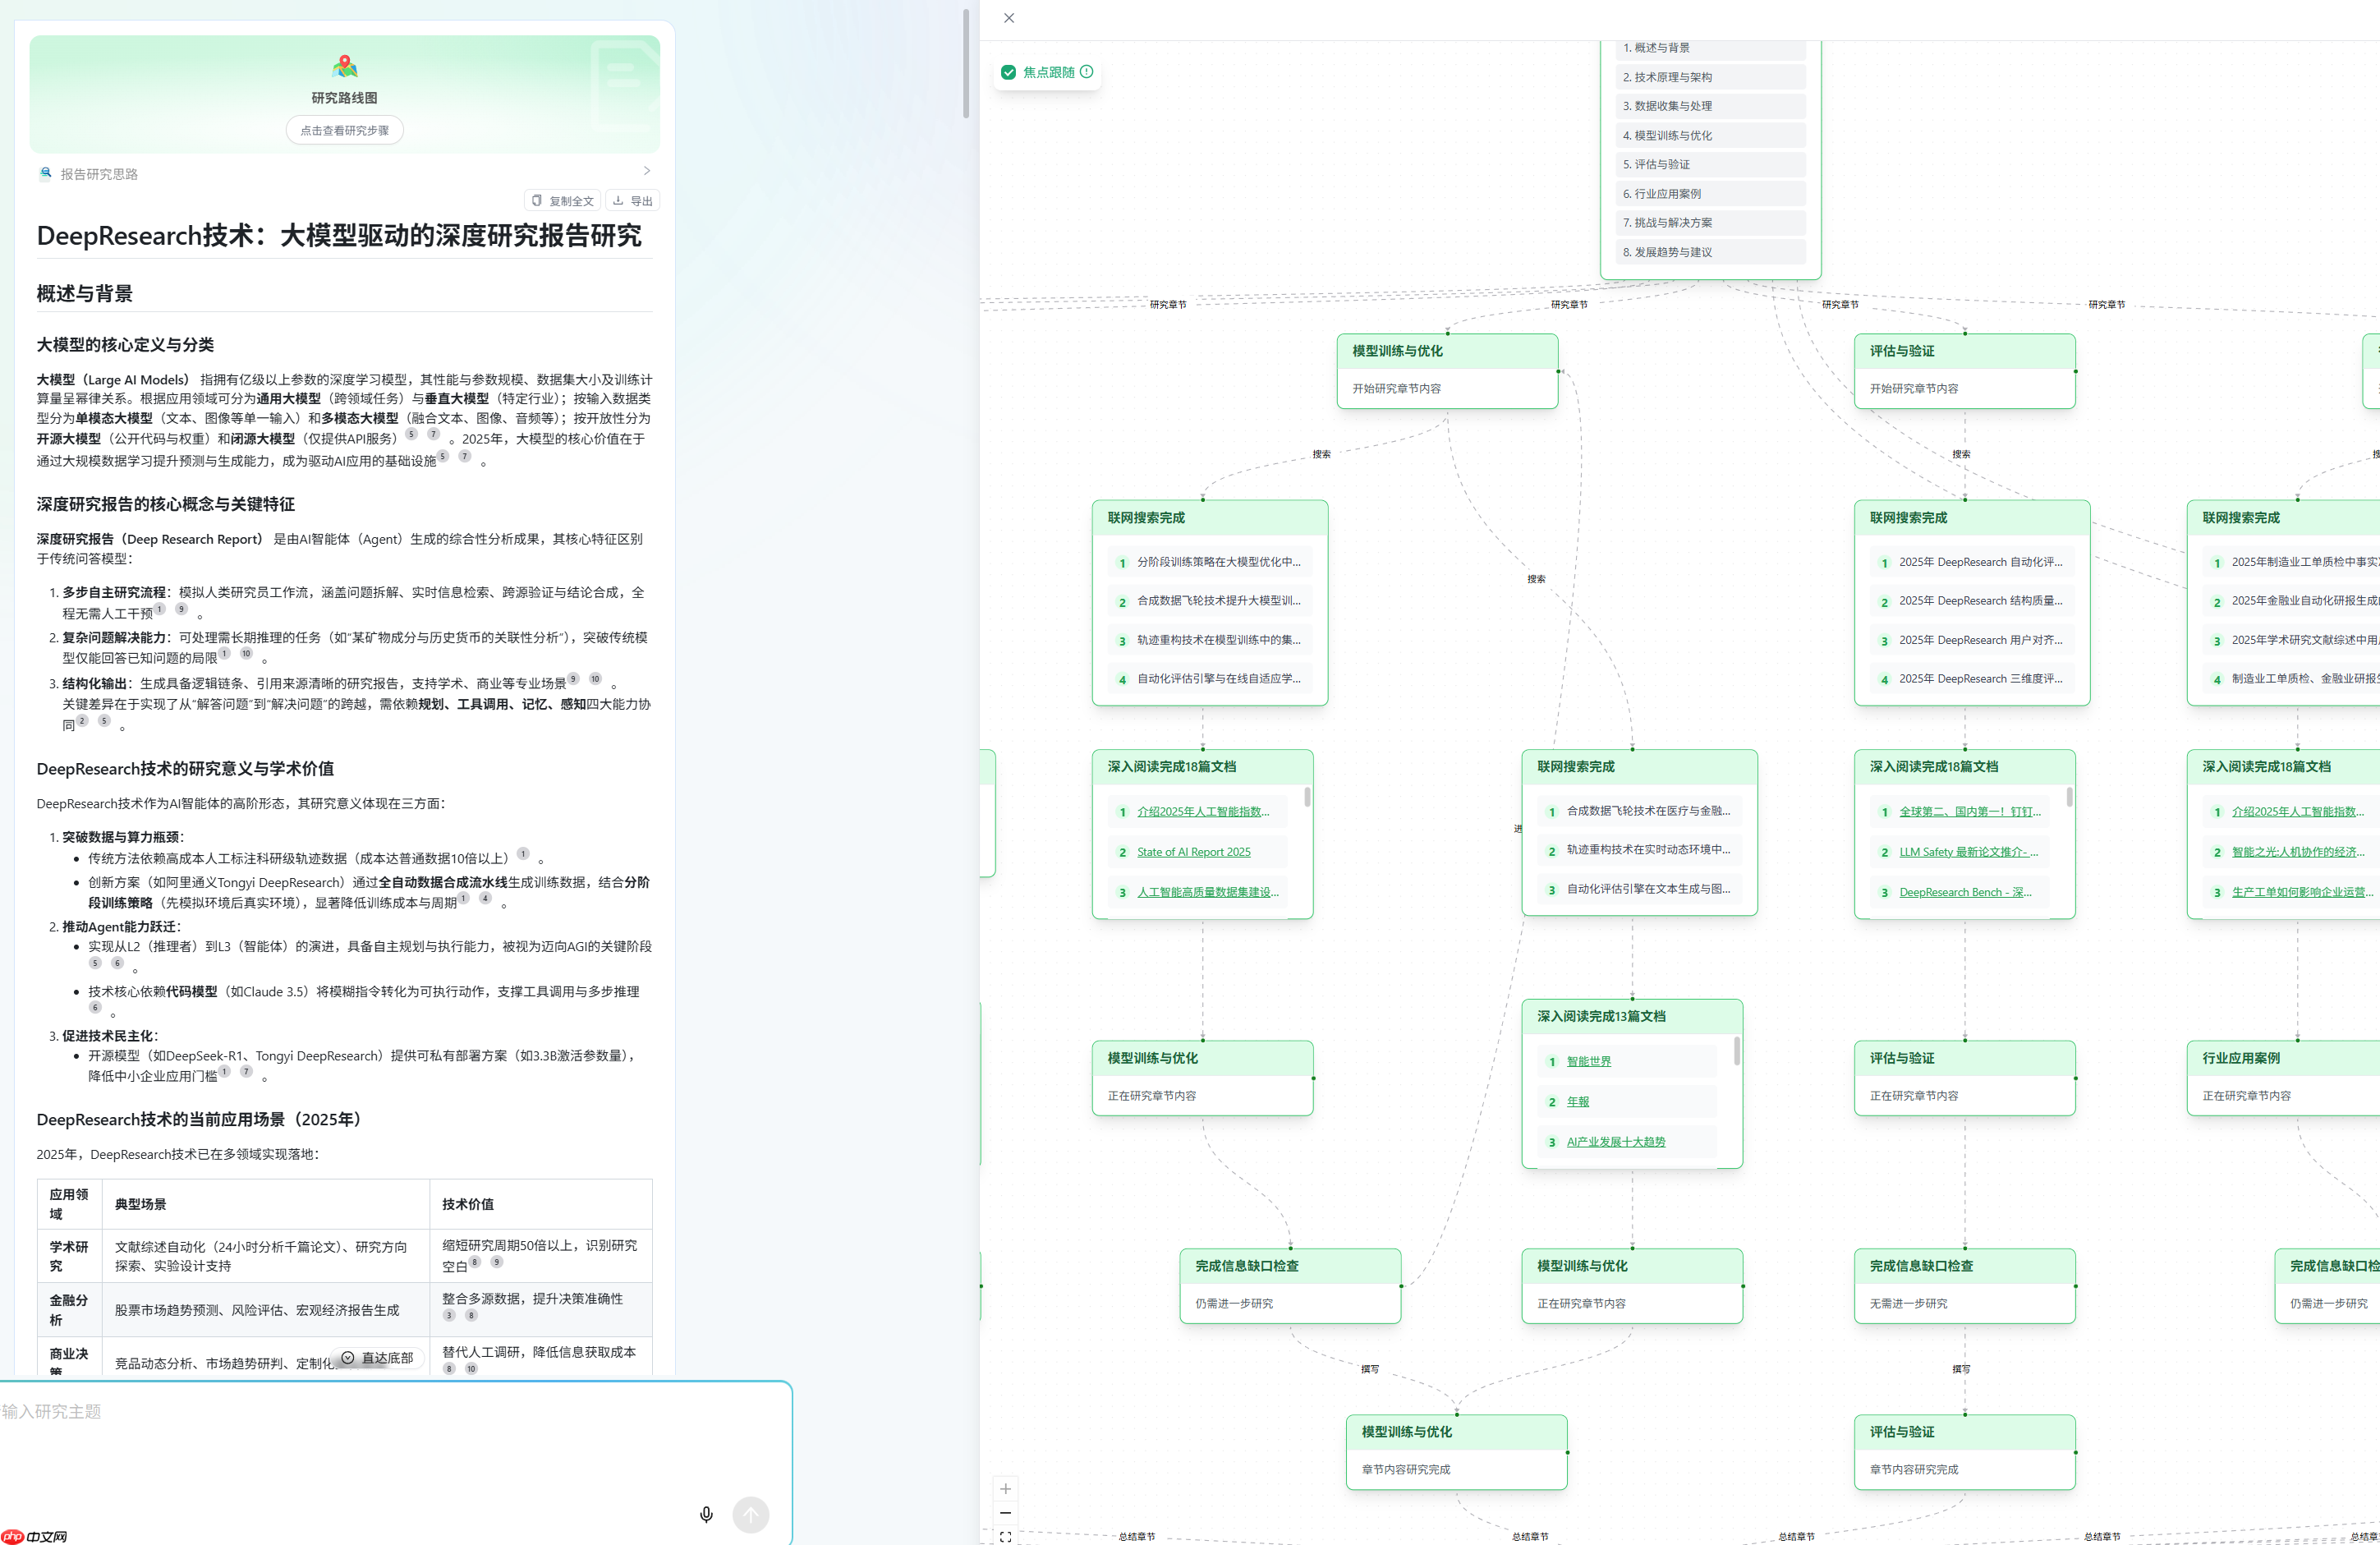
Task: Zoom into the graph with the plus icon
Action: click(1006, 1488)
